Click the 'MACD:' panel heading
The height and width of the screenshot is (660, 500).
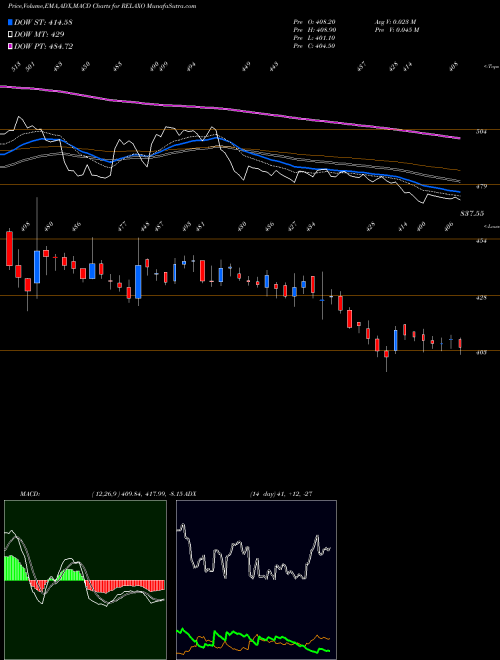pos(29,494)
